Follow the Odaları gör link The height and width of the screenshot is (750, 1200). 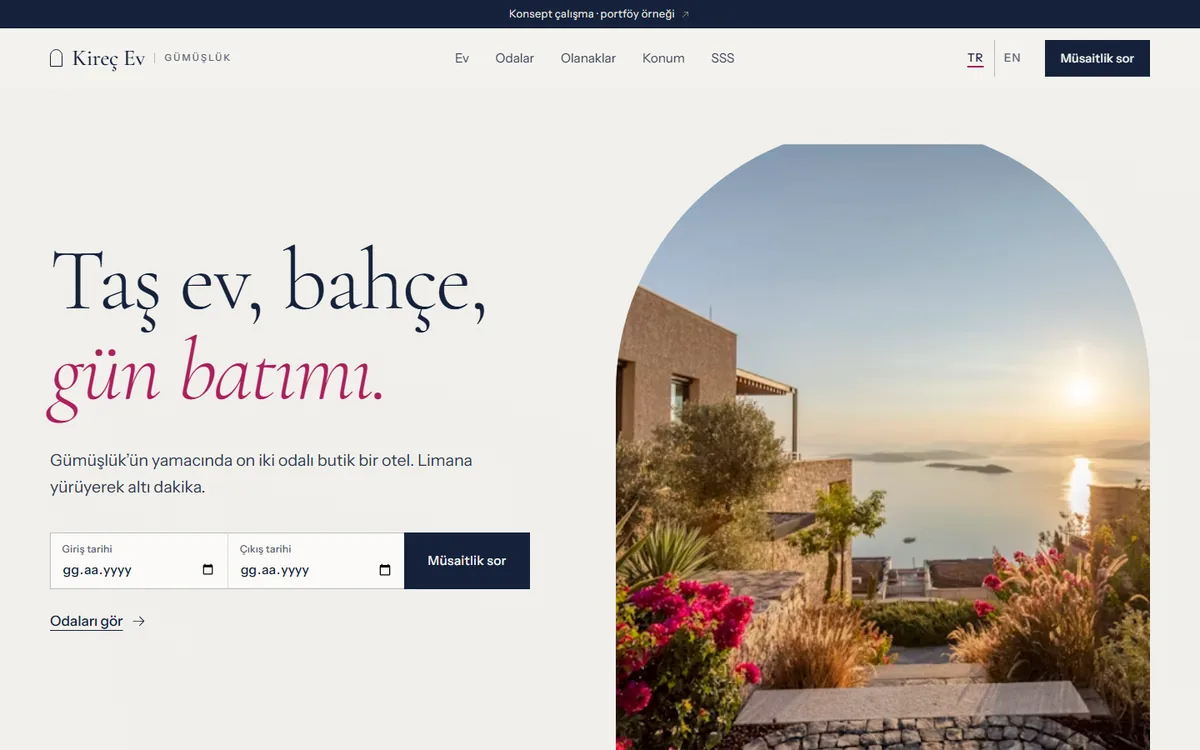coord(86,621)
